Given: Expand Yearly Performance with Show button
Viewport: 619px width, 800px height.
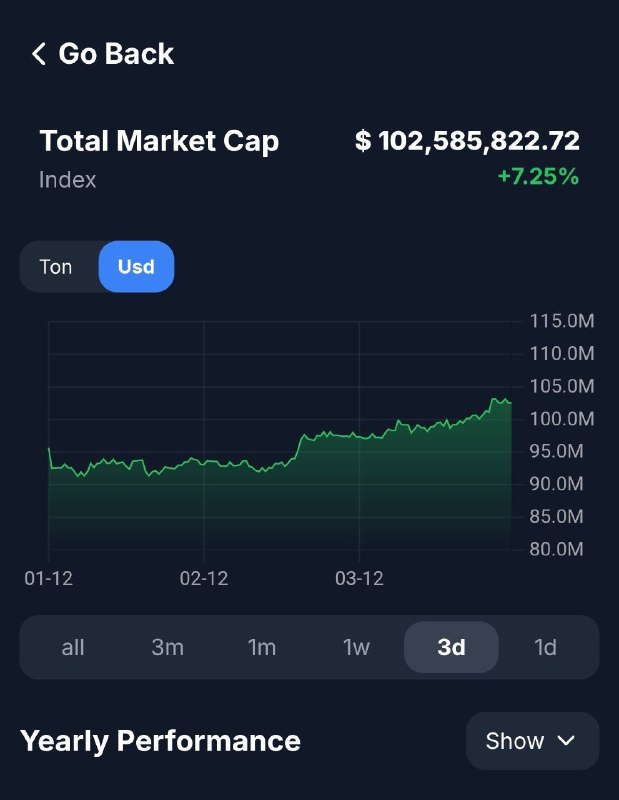Looking at the screenshot, I should [532, 741].
